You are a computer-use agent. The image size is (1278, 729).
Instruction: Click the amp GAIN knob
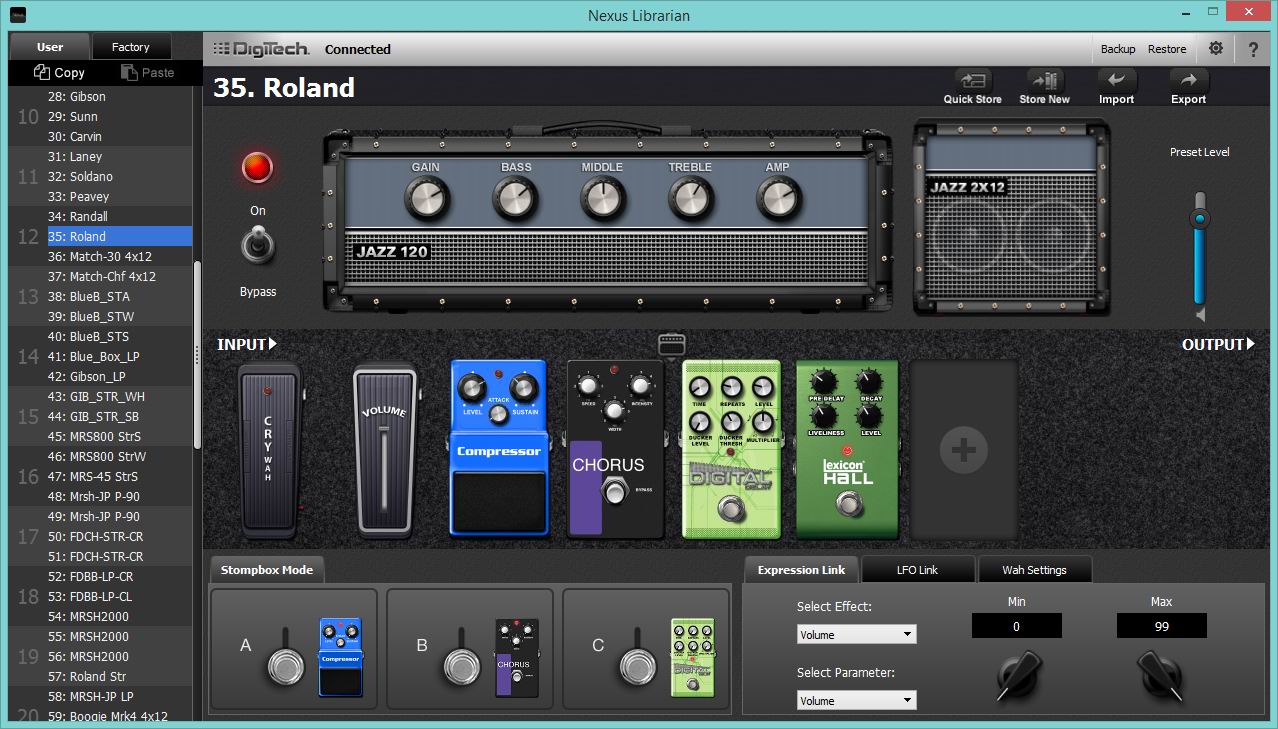pos(427,199)
